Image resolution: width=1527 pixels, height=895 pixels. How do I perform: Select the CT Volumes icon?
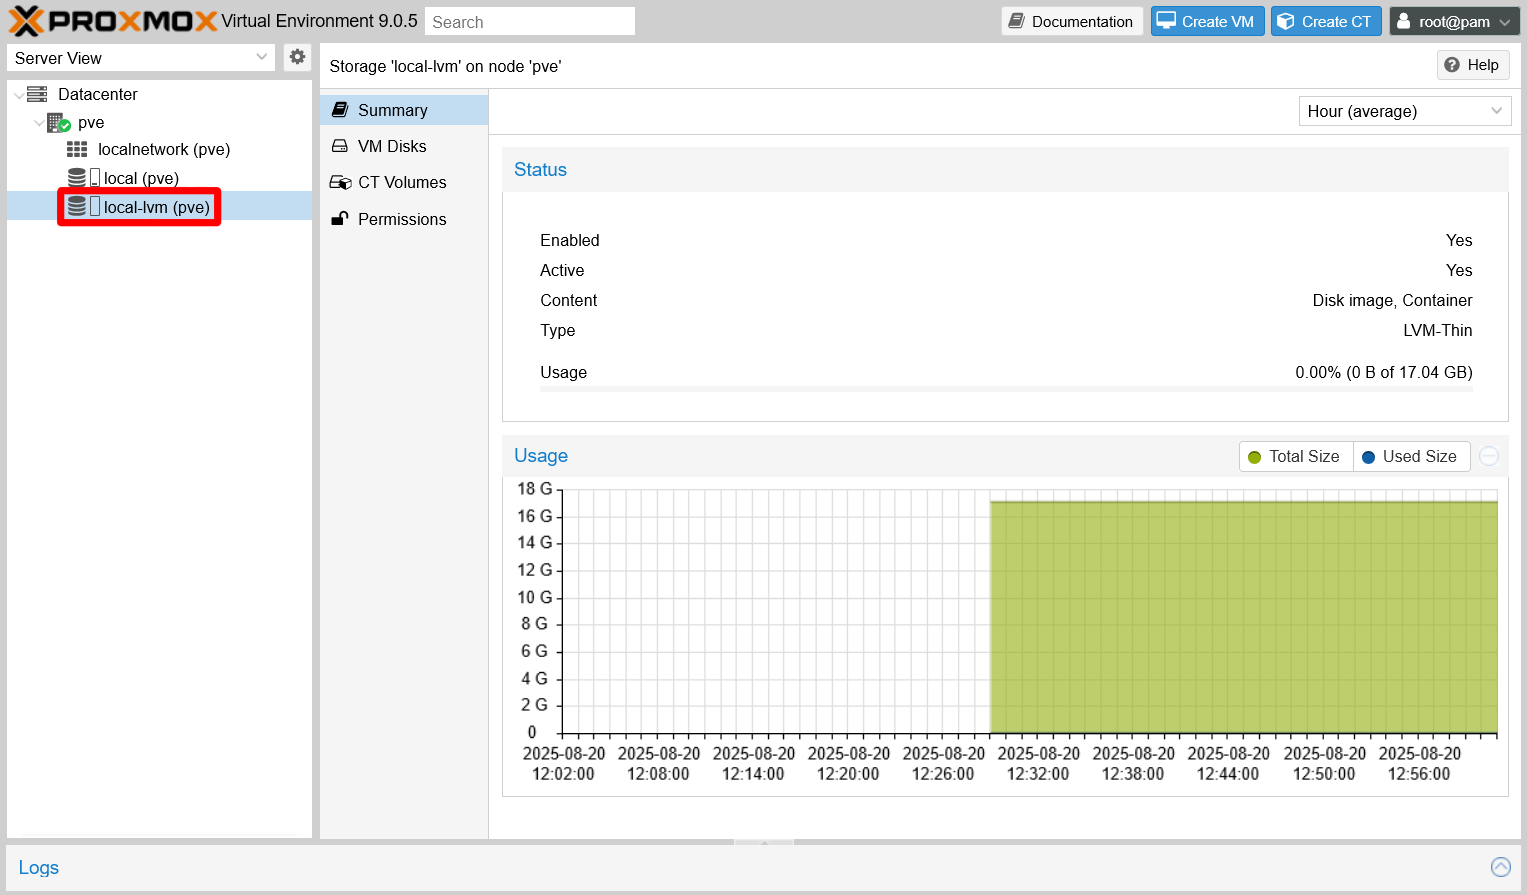tap(343, 182)
